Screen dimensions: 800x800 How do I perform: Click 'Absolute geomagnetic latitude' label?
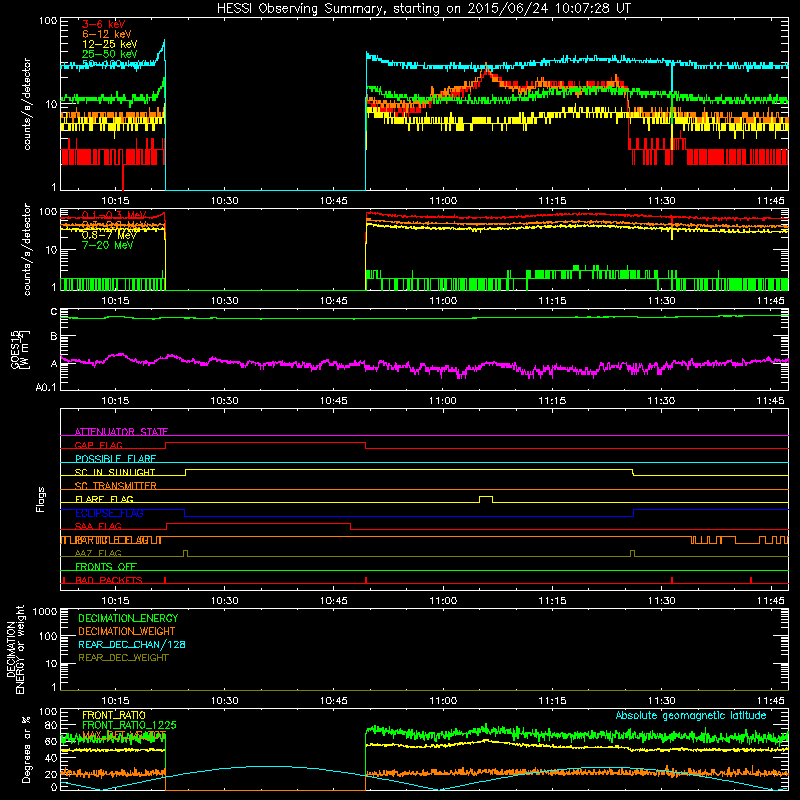(x=691, y=715)
